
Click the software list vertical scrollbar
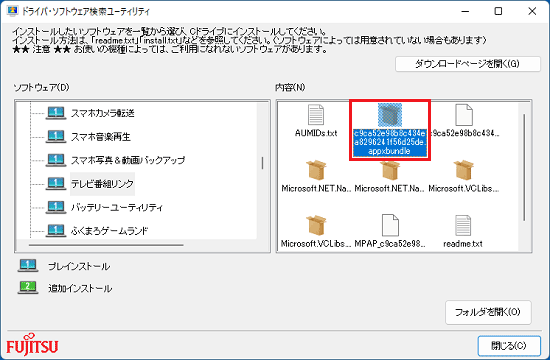(x=262, y=163)
